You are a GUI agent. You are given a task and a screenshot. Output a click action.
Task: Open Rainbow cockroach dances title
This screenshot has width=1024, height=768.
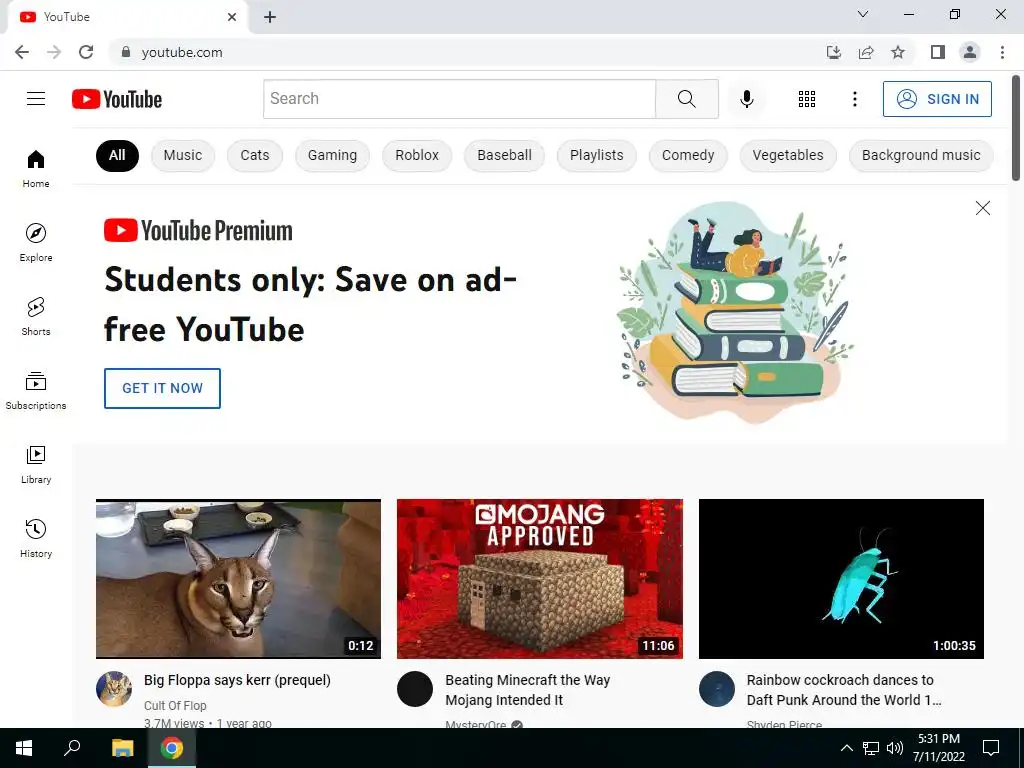(x=844, y=690)
